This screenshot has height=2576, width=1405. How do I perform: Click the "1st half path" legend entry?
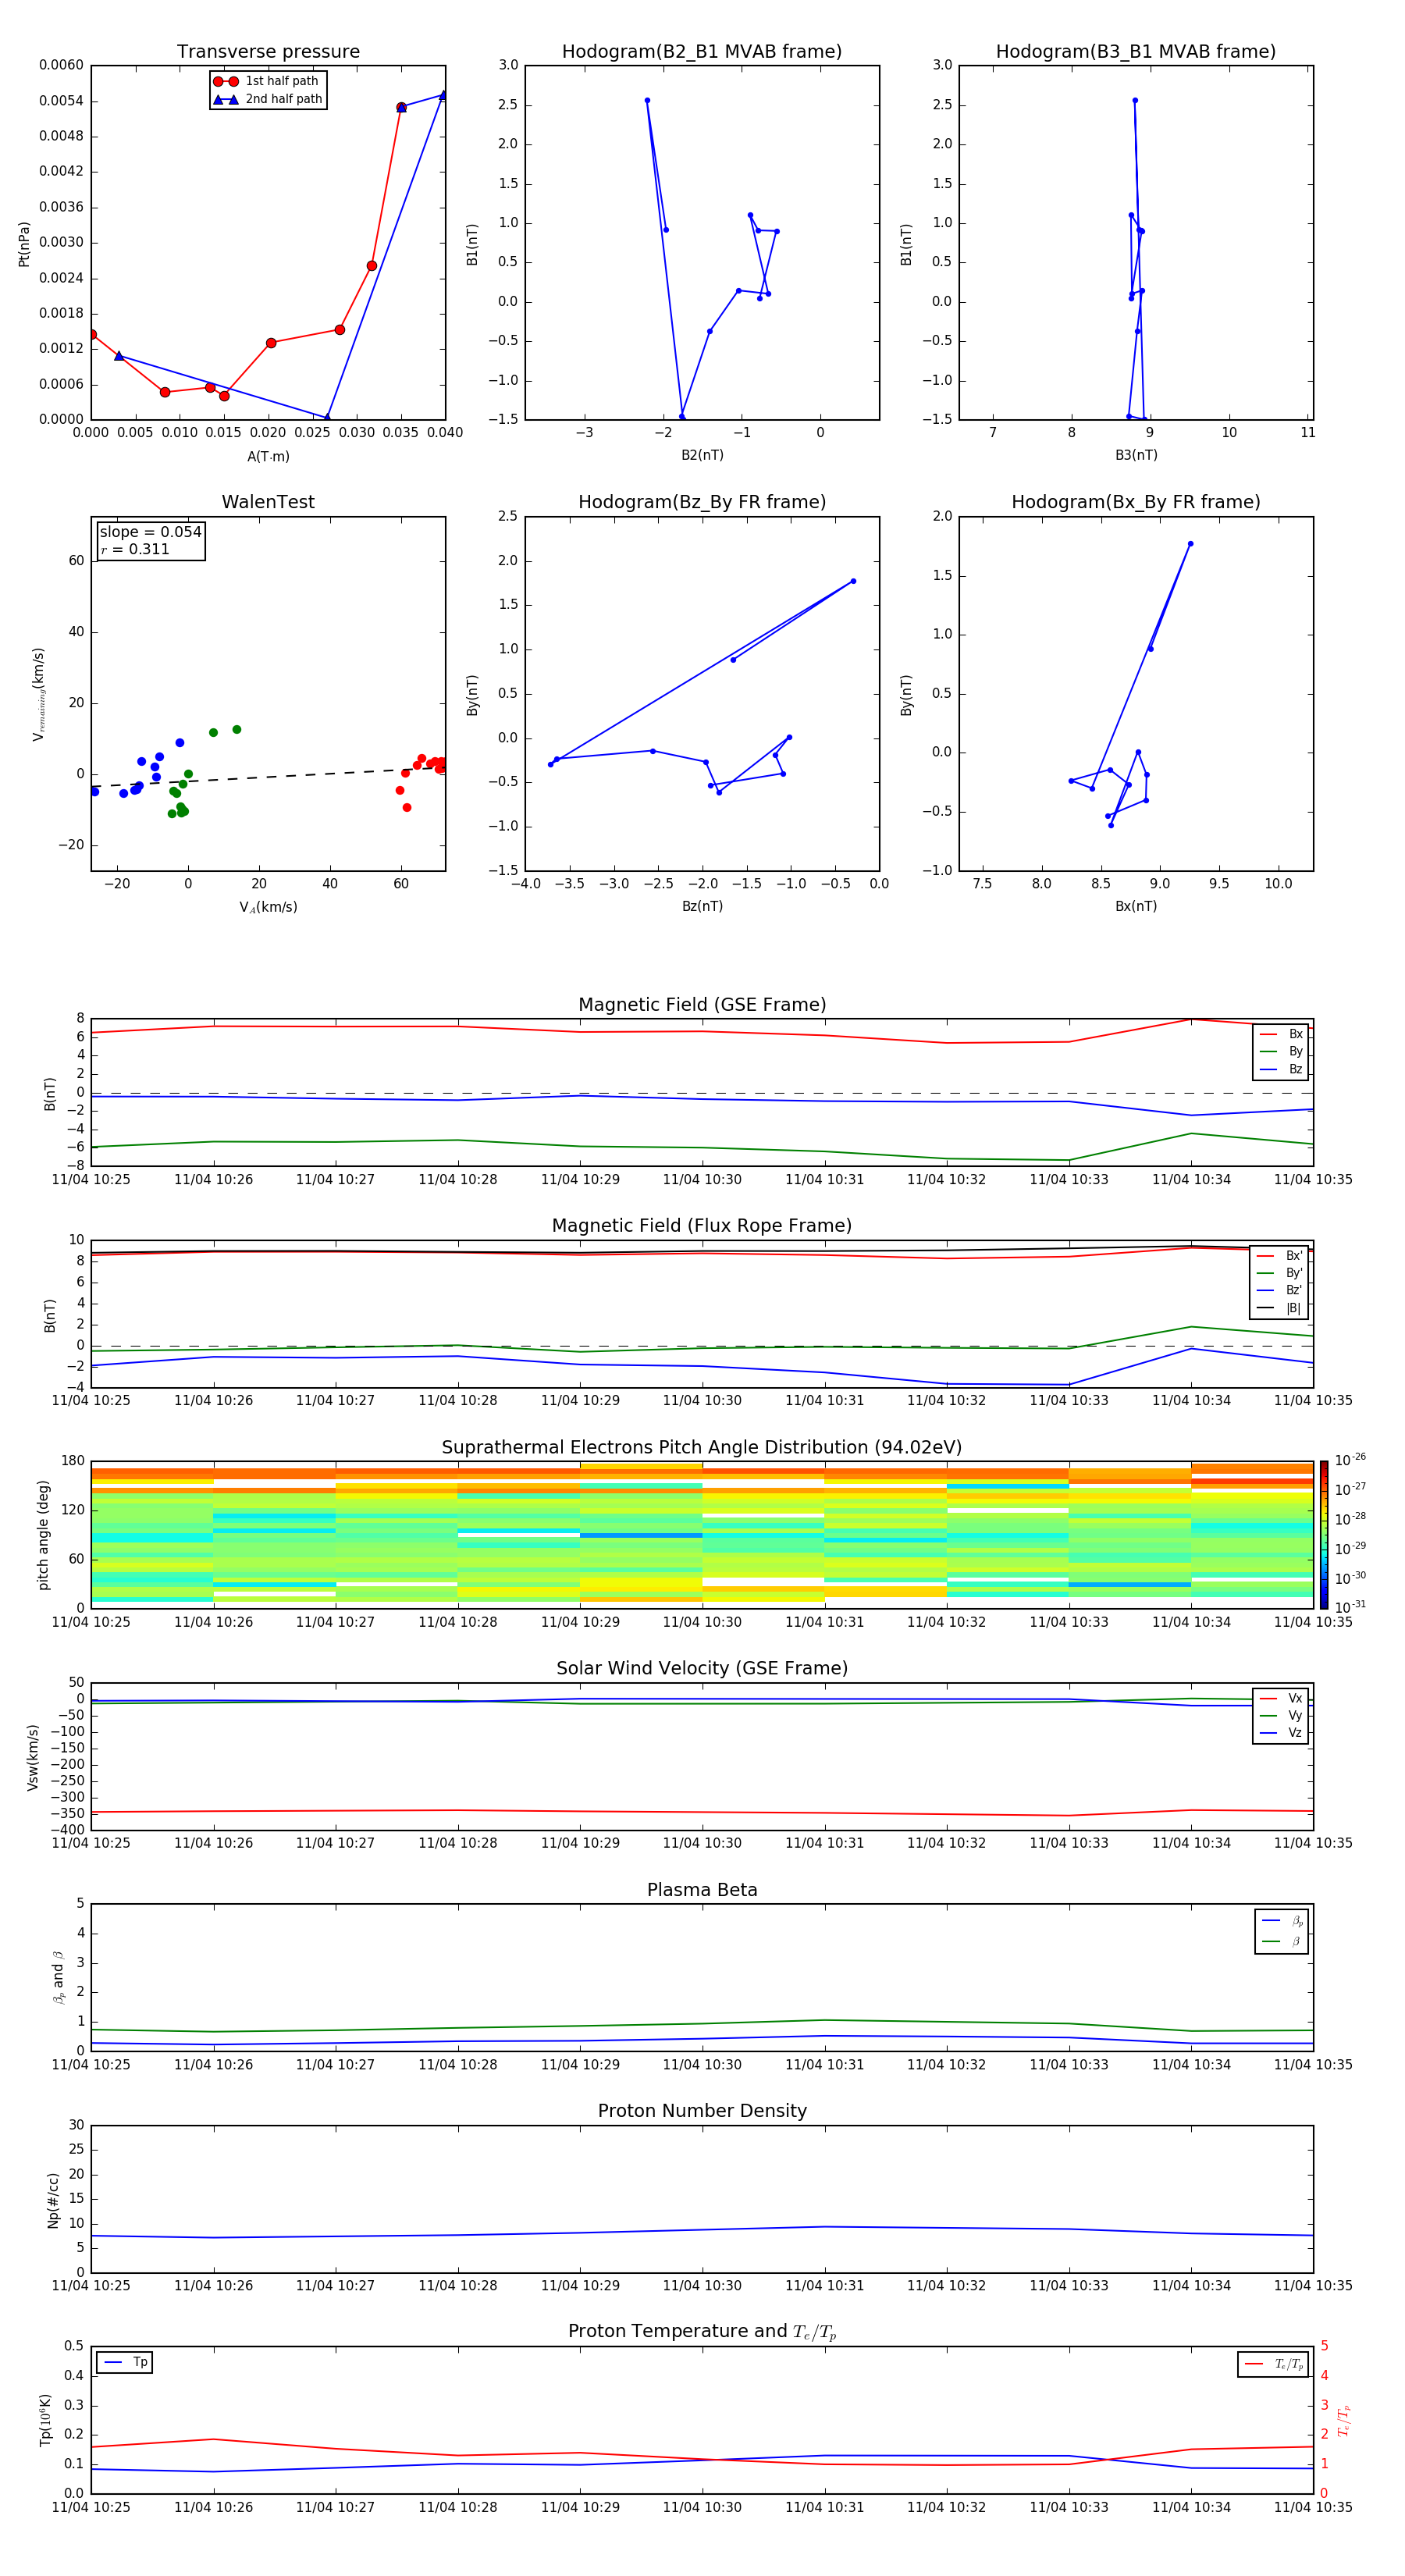[267, 81]
